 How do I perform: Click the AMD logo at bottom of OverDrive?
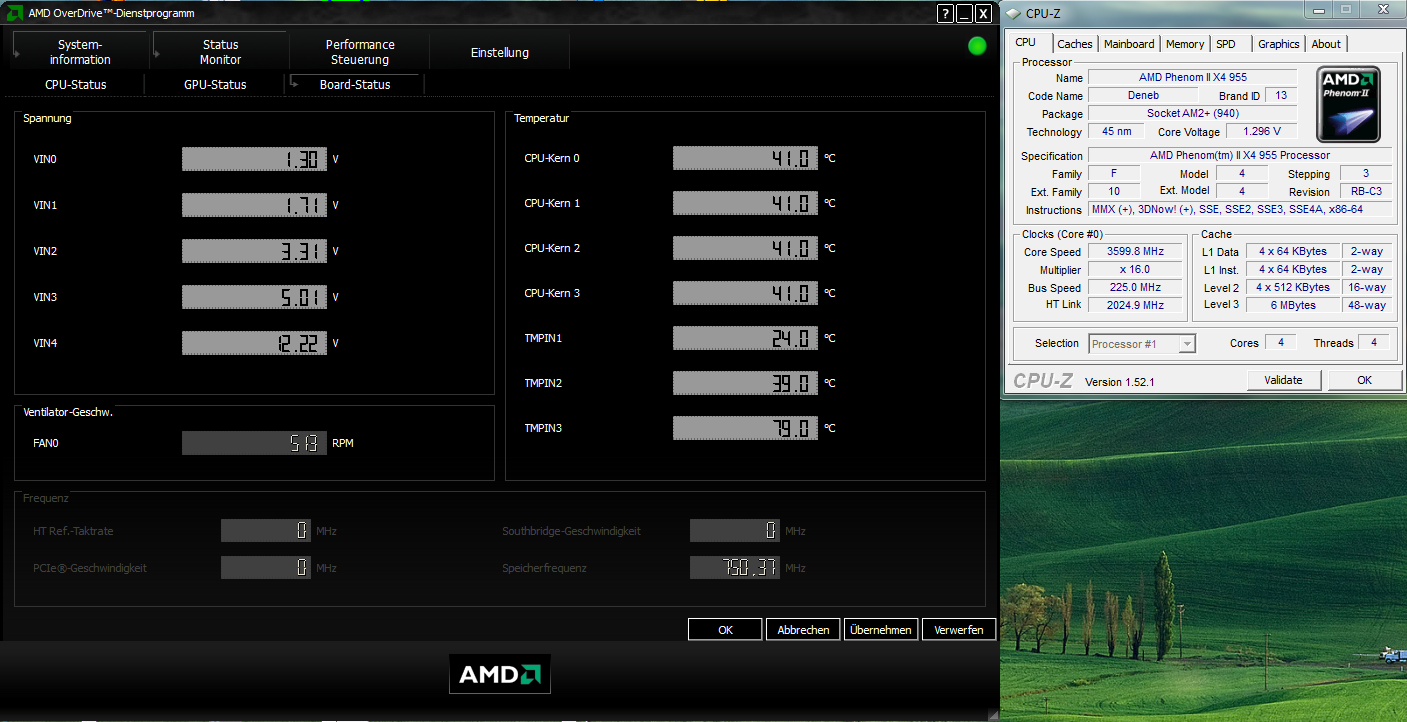[500, 674]
